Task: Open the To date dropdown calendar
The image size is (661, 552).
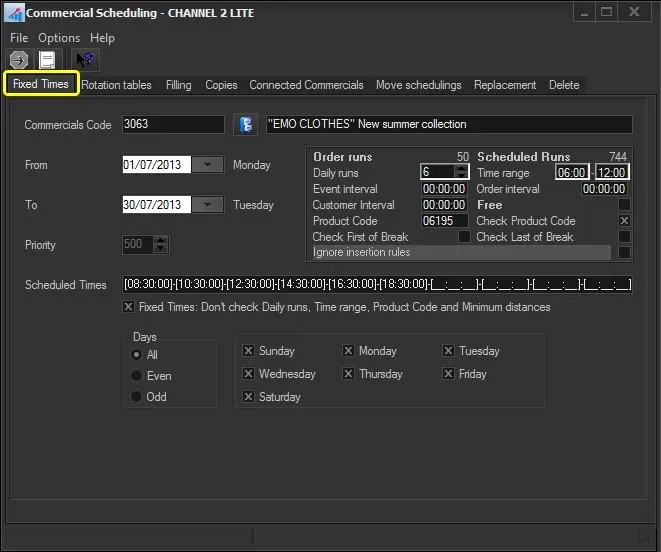Action: click(207, 205)
